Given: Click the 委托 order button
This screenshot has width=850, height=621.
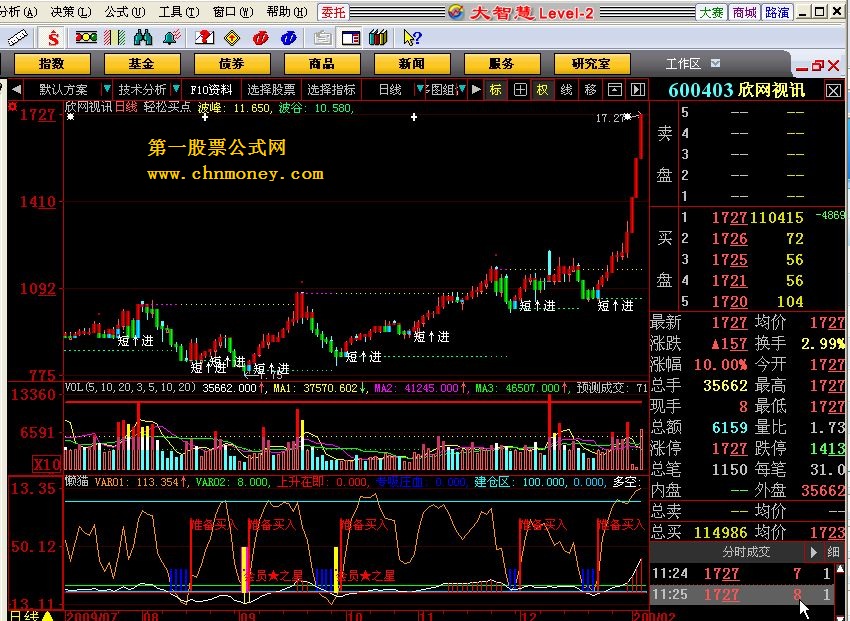Looking at the screenshot, I should 333,12.
